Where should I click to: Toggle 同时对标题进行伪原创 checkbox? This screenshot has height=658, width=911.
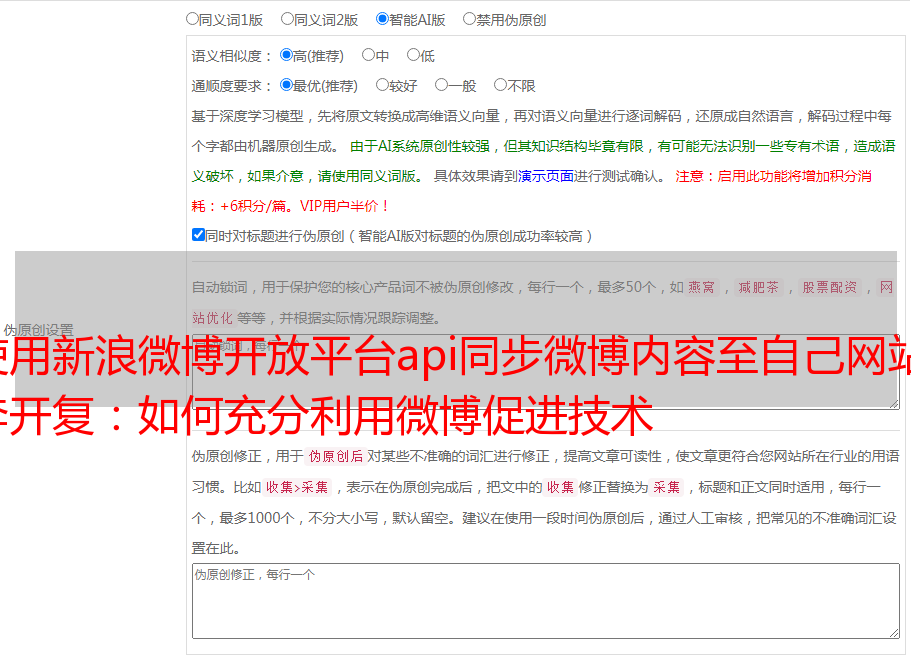(x=198, y=235)
